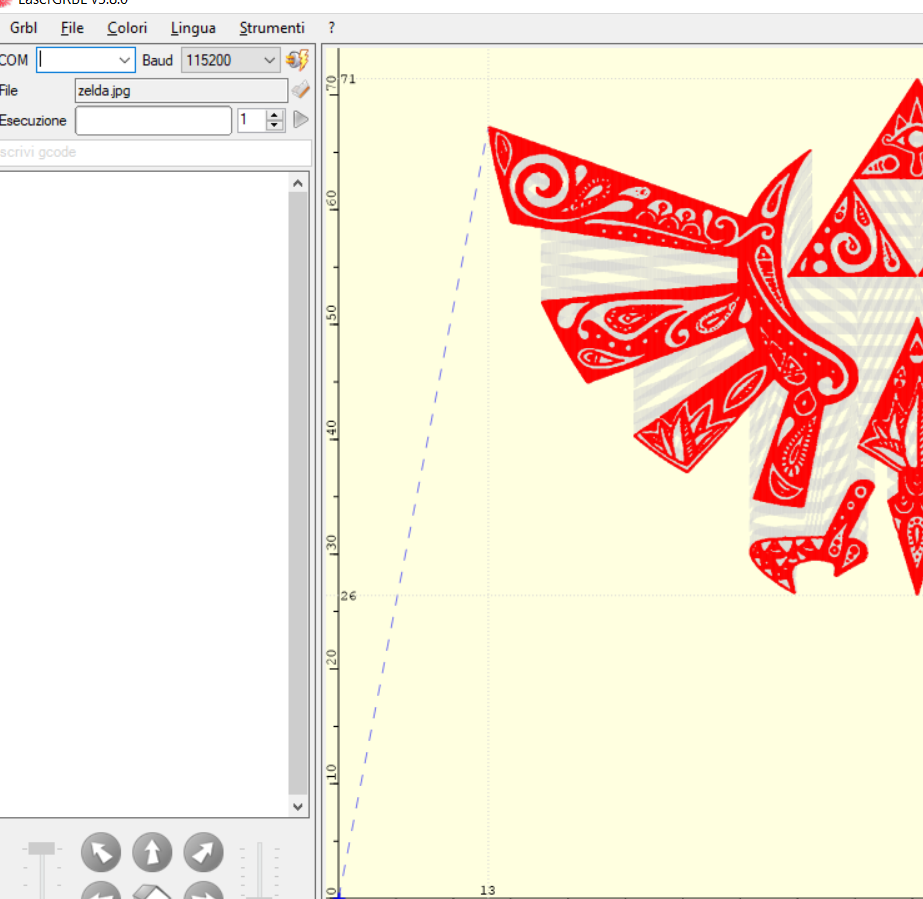Expand the Baud rate dropdown
The height and width of the screenshot is (899, 923).
tap(269, 60)
